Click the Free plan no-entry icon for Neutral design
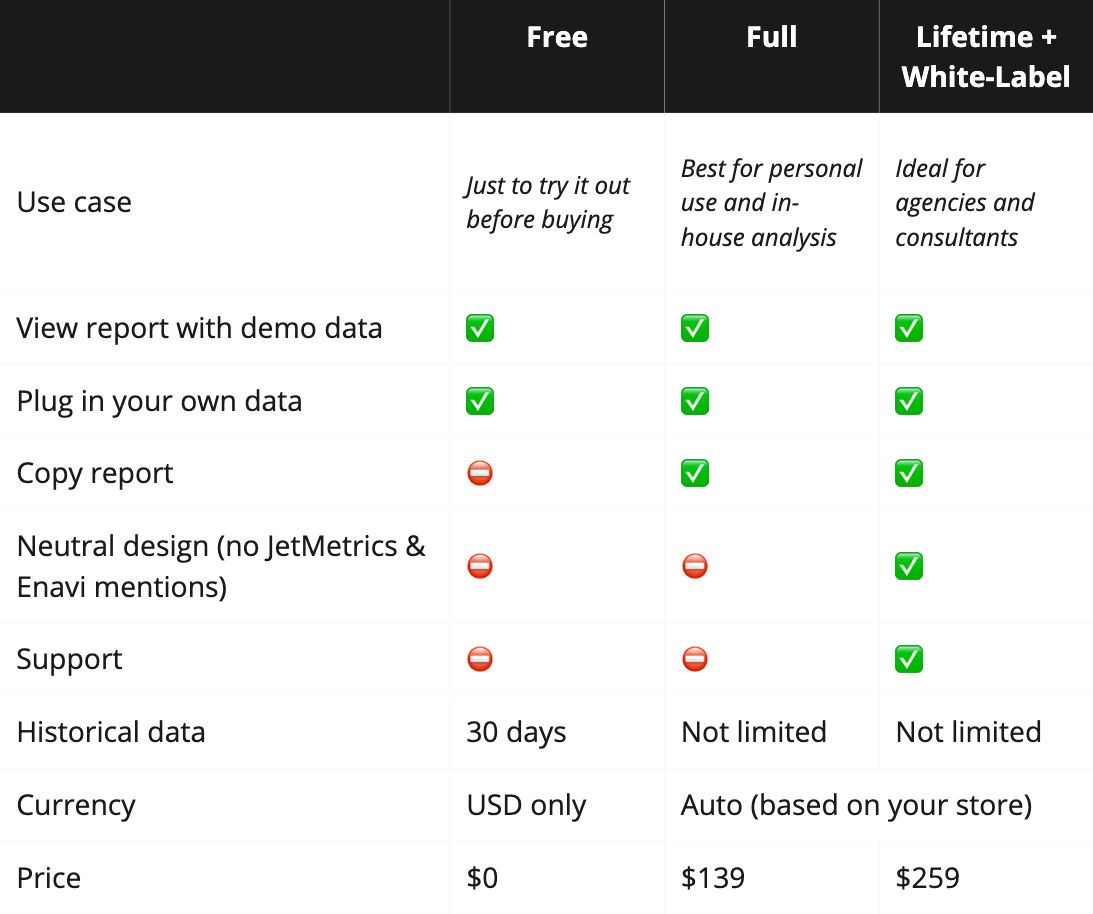1093x914 pixels. 480,566
